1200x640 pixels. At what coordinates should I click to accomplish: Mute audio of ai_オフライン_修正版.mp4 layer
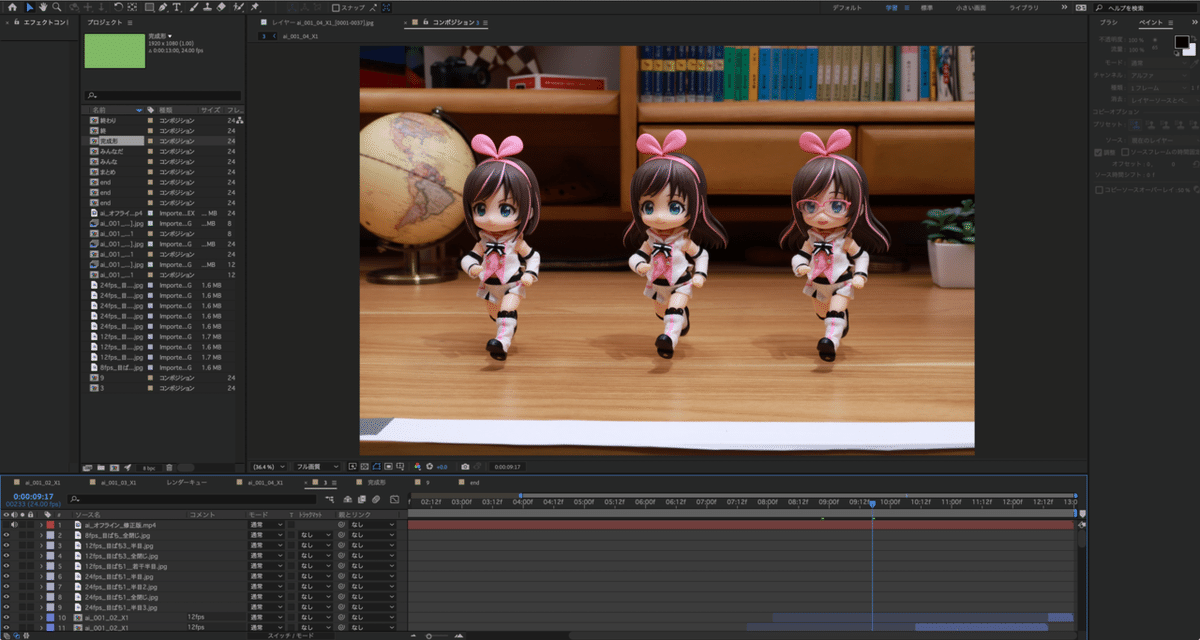click(14, 525)
